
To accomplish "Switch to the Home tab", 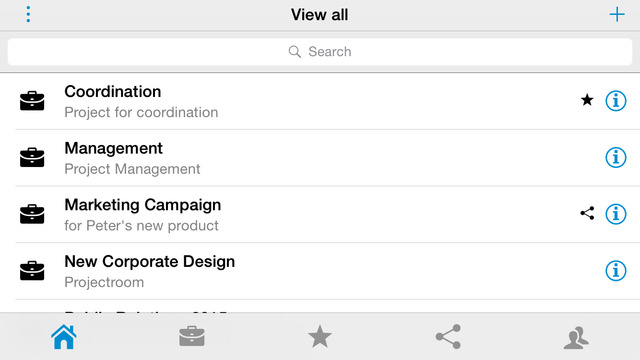I will pyautogui.click(x=64, y=337).
